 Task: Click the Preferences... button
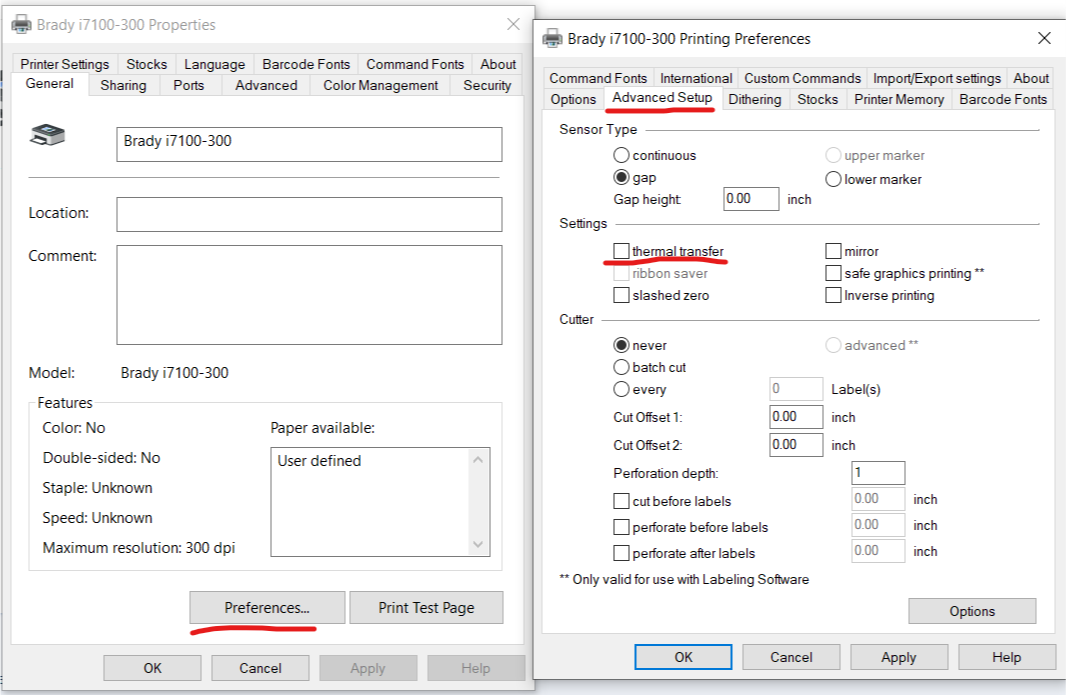pyautogui.click(x=267, y=607)
